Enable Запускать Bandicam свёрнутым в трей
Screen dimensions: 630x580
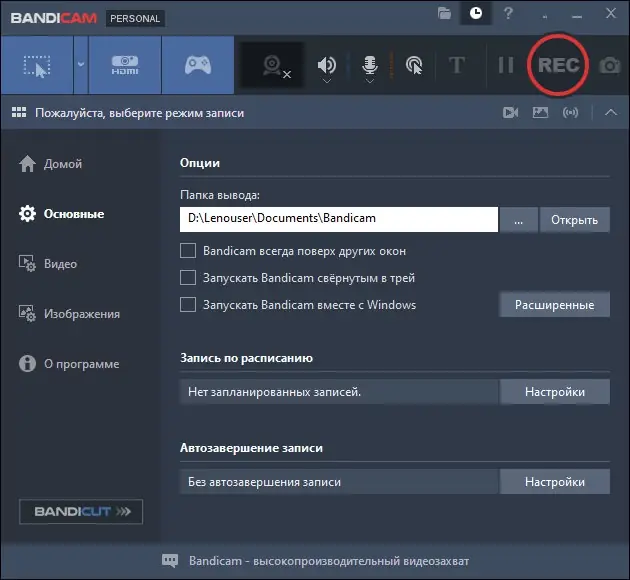188,278
